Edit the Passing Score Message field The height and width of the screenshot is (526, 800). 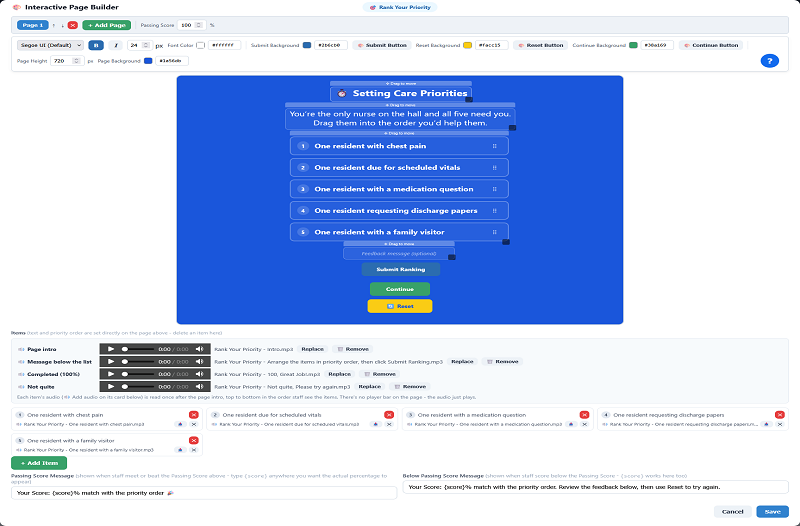coord(204,493)
